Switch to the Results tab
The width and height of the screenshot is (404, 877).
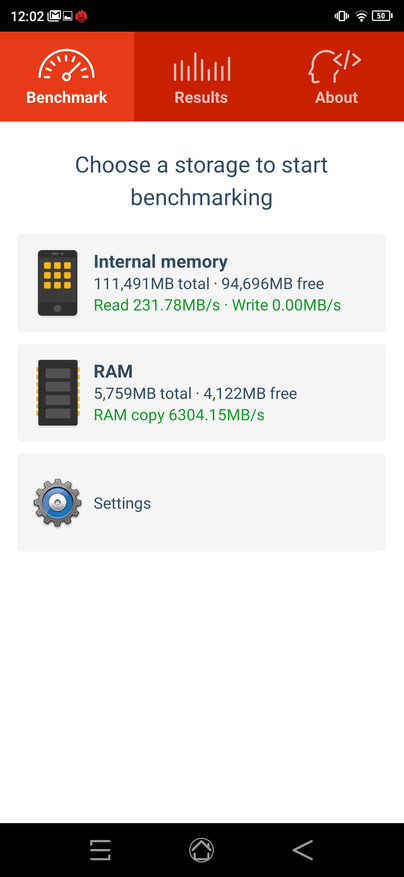[x=201, y=76]
